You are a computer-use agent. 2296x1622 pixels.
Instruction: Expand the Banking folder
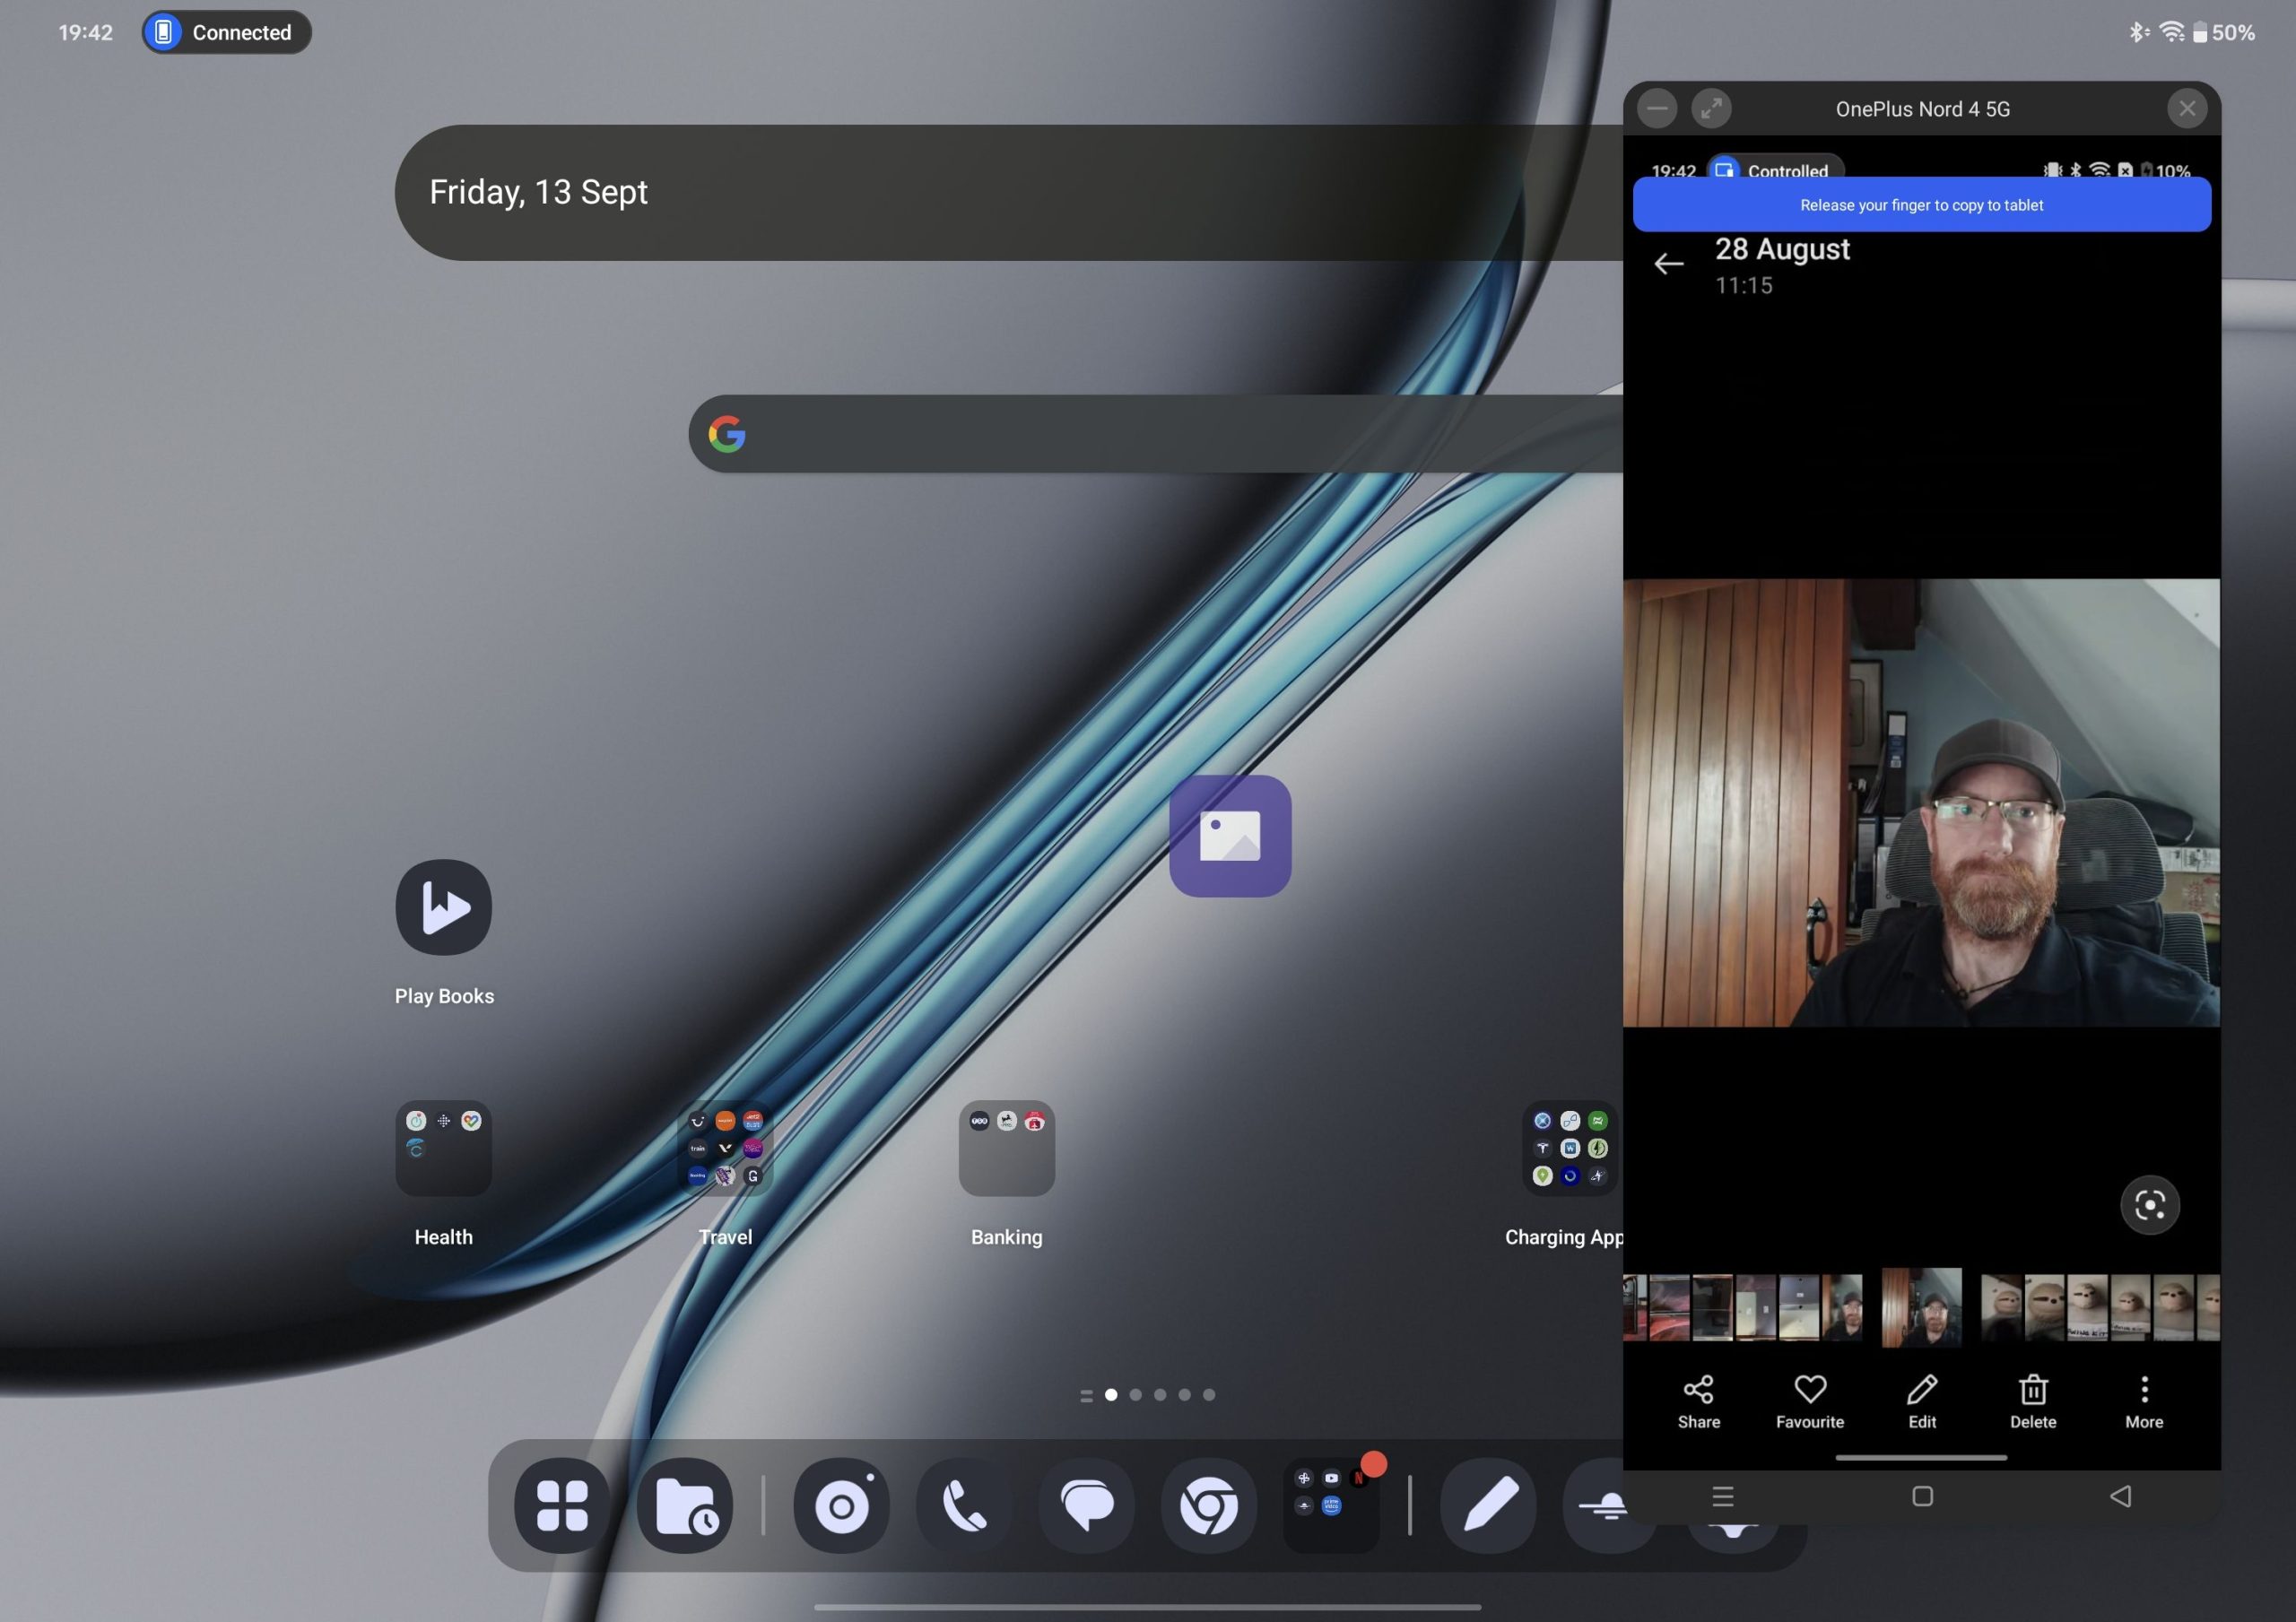coord(1006,1148)
